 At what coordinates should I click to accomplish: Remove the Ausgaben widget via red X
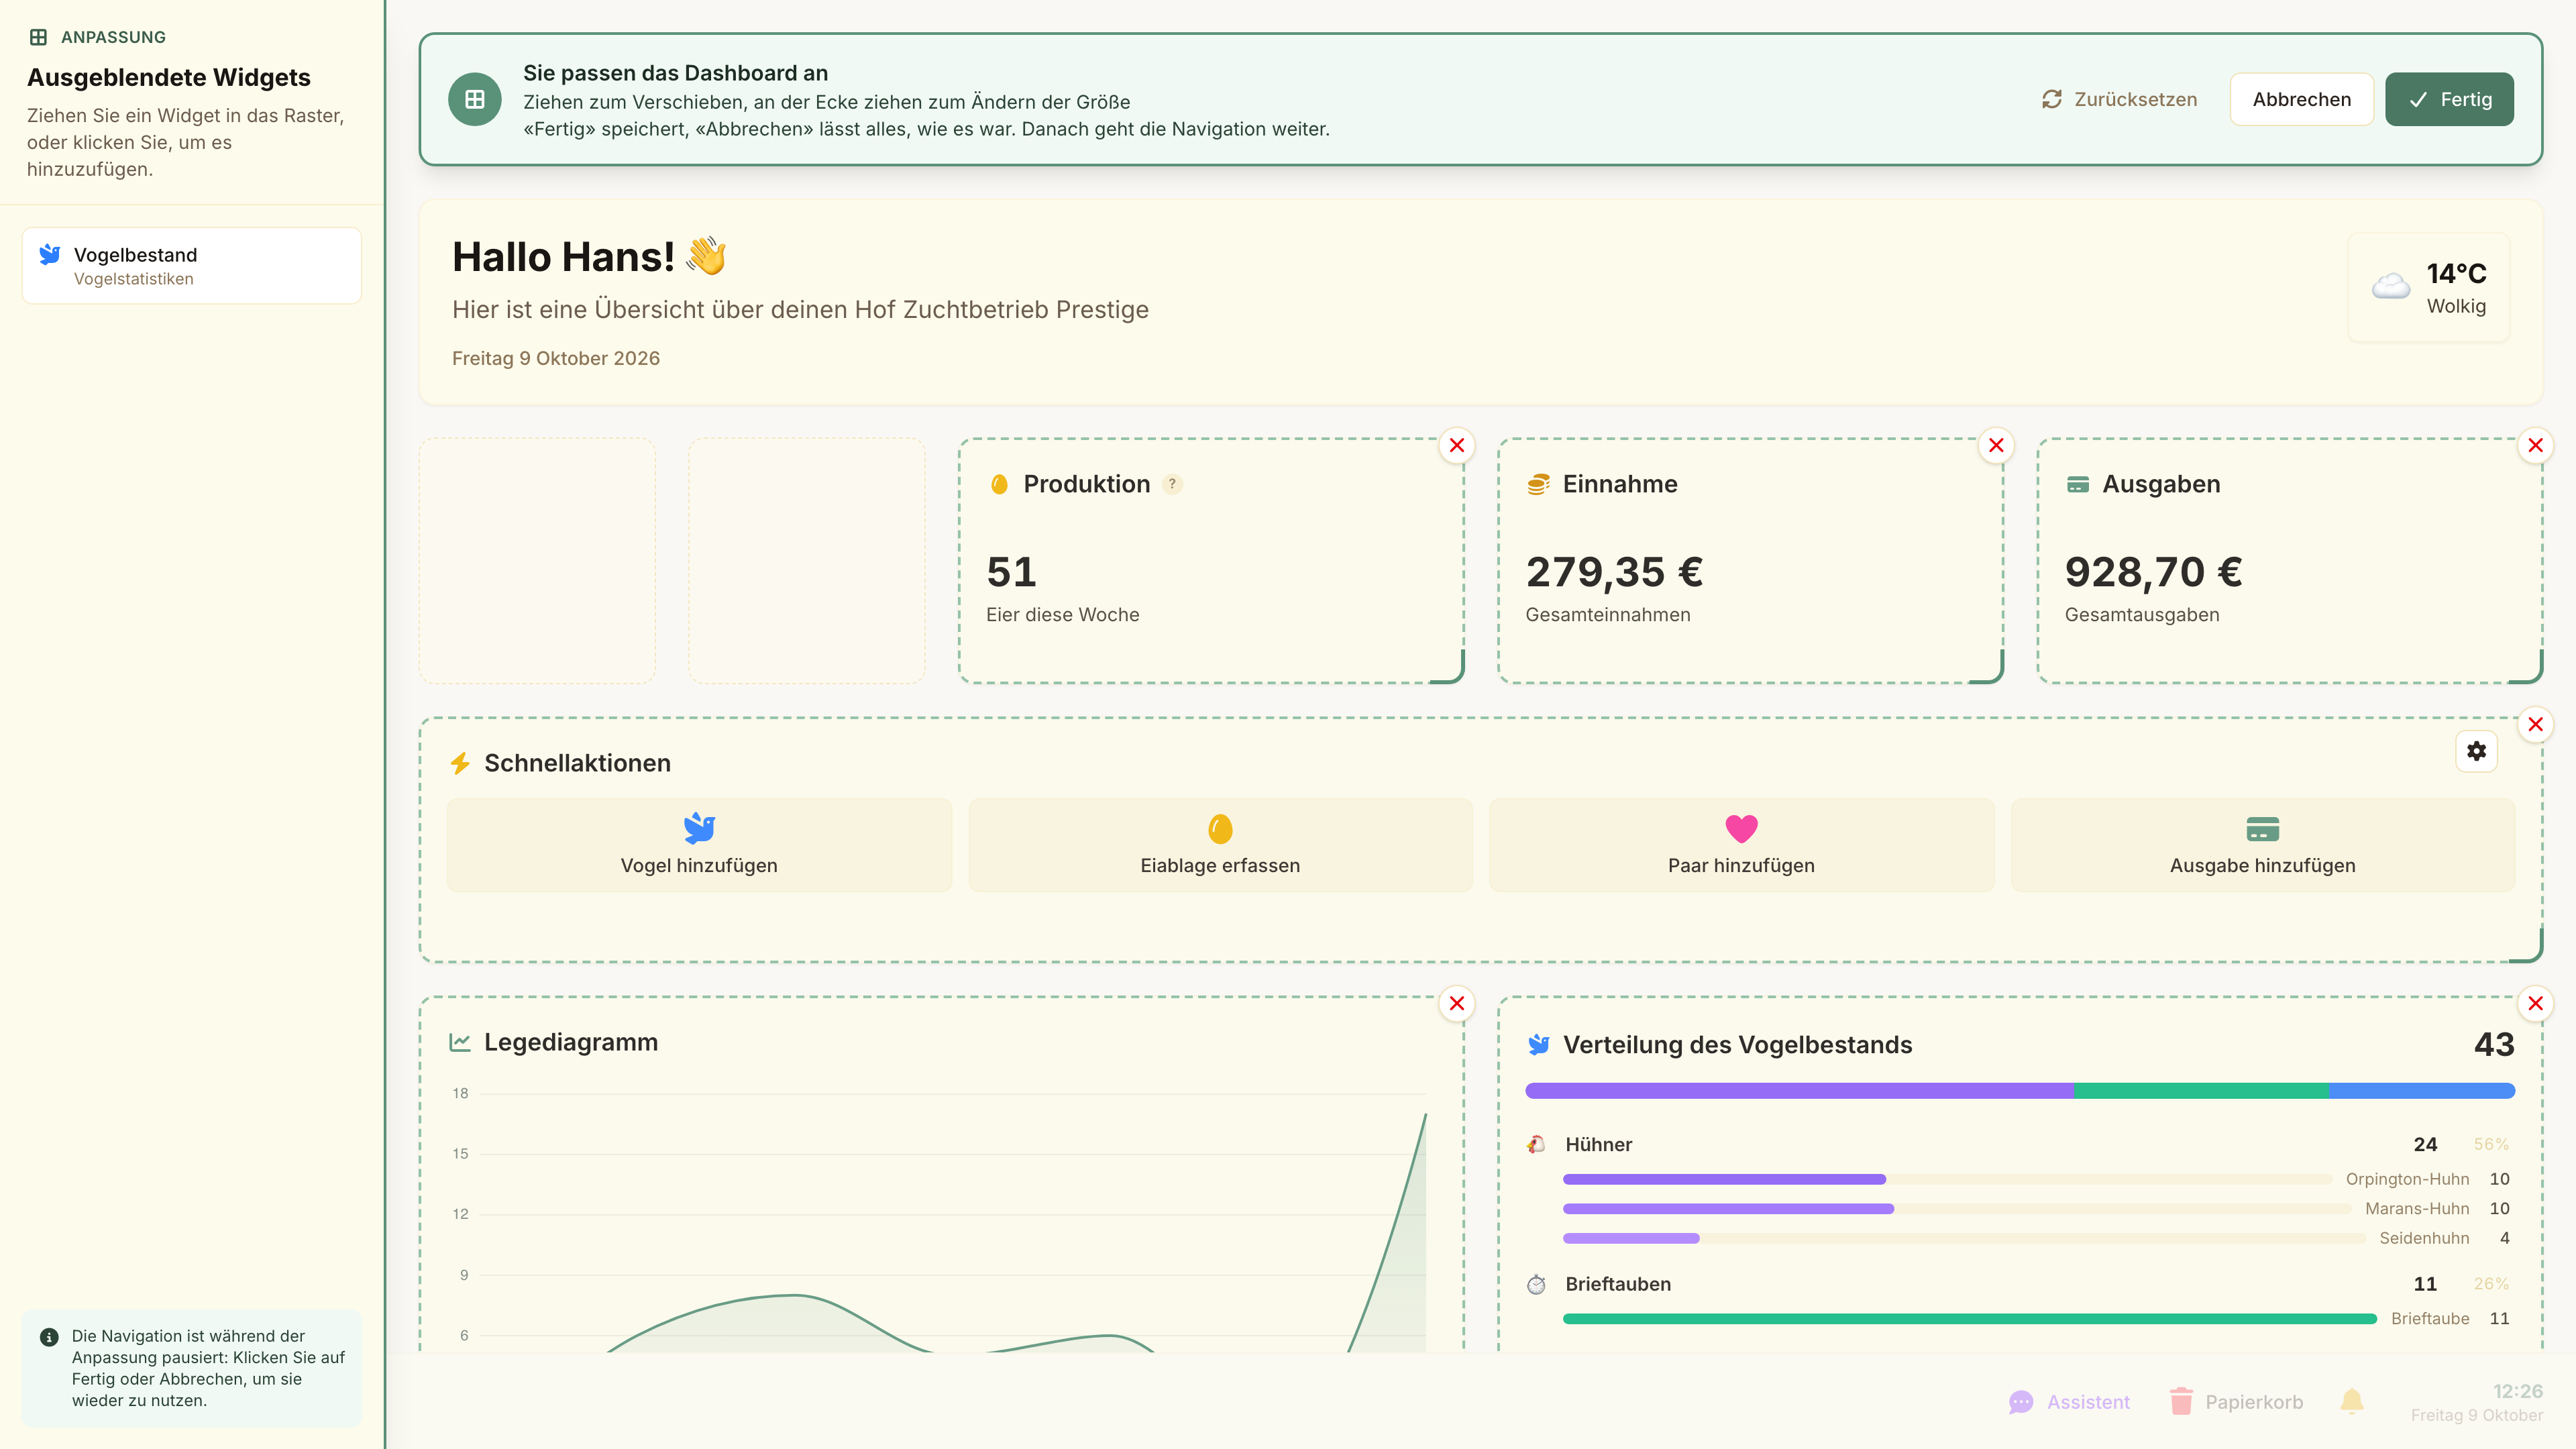point(2535,445)
